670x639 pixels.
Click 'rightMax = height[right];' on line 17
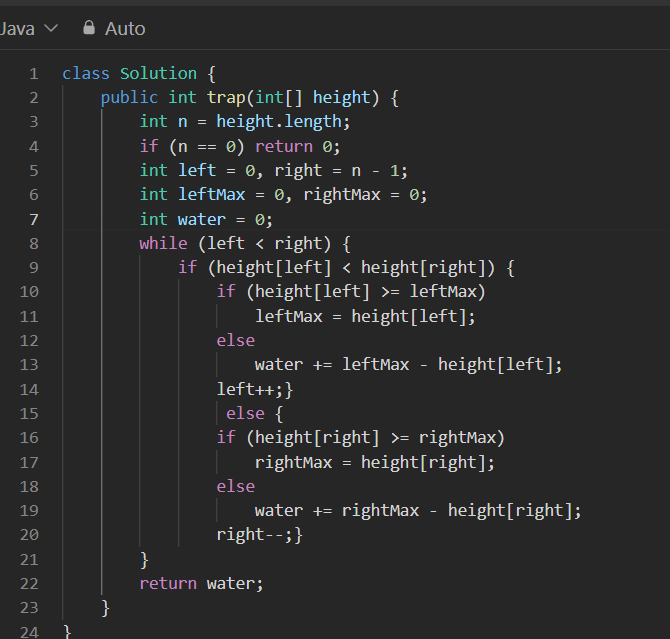[x=375, y=462]
